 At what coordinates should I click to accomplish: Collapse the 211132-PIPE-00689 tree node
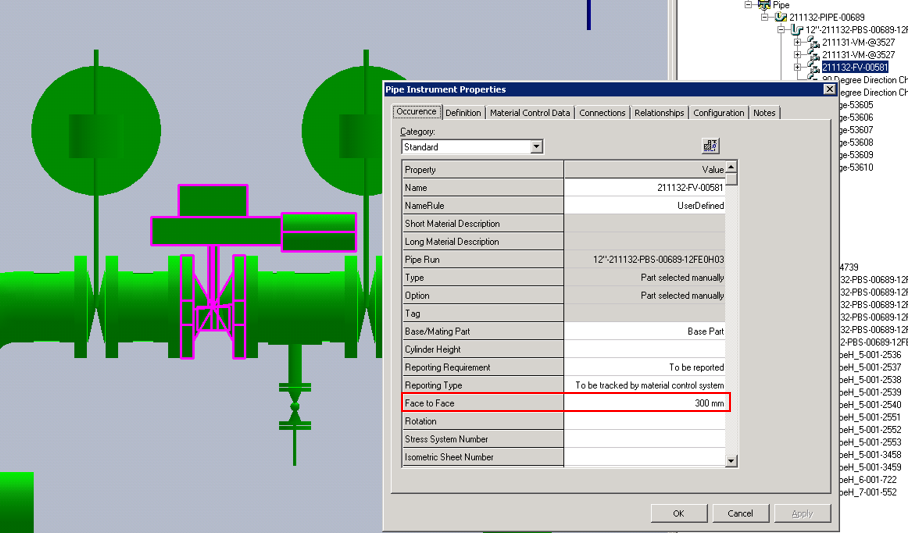[766, 17]
